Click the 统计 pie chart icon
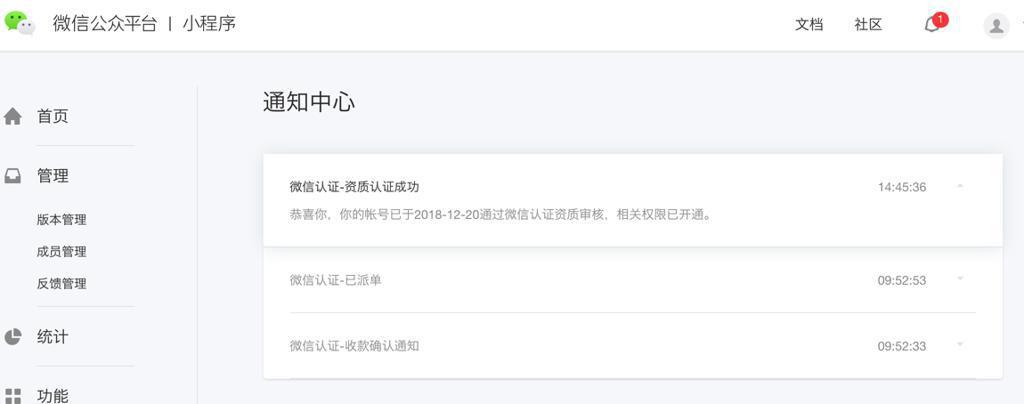The width and height of the screenshot is (1024, 404). 13,337
